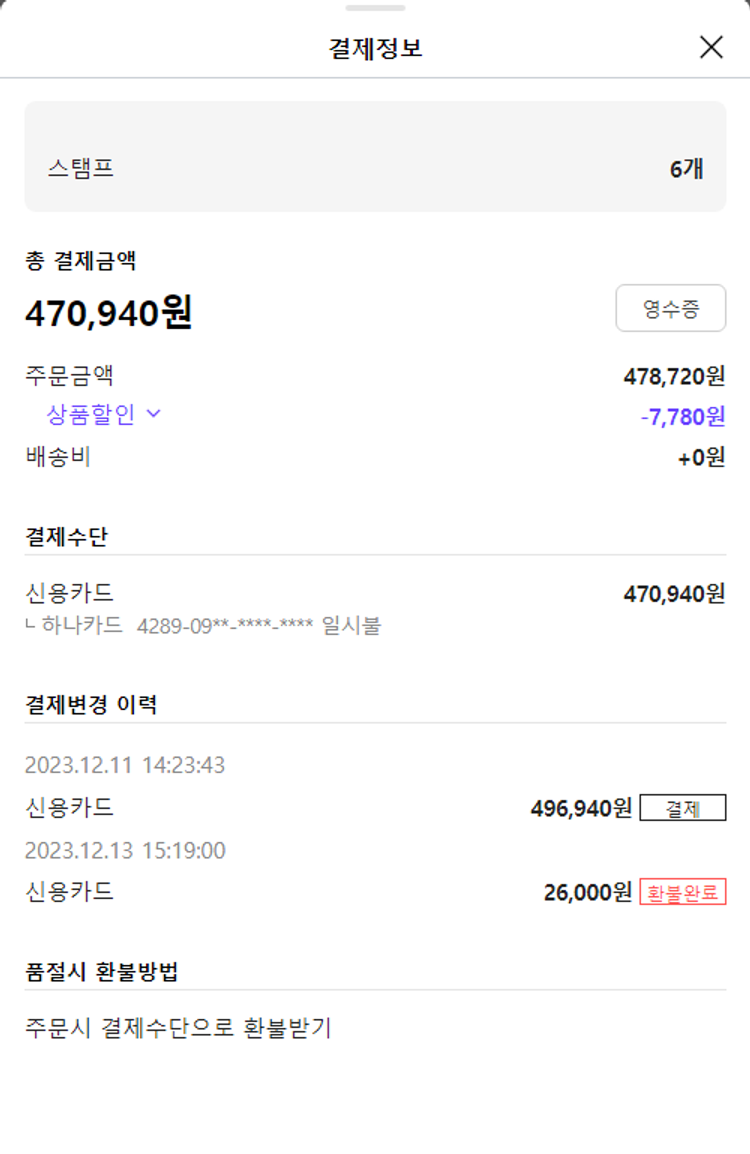
Task: Click the 496,940원 payment history amount
Action: pos(581,808)
